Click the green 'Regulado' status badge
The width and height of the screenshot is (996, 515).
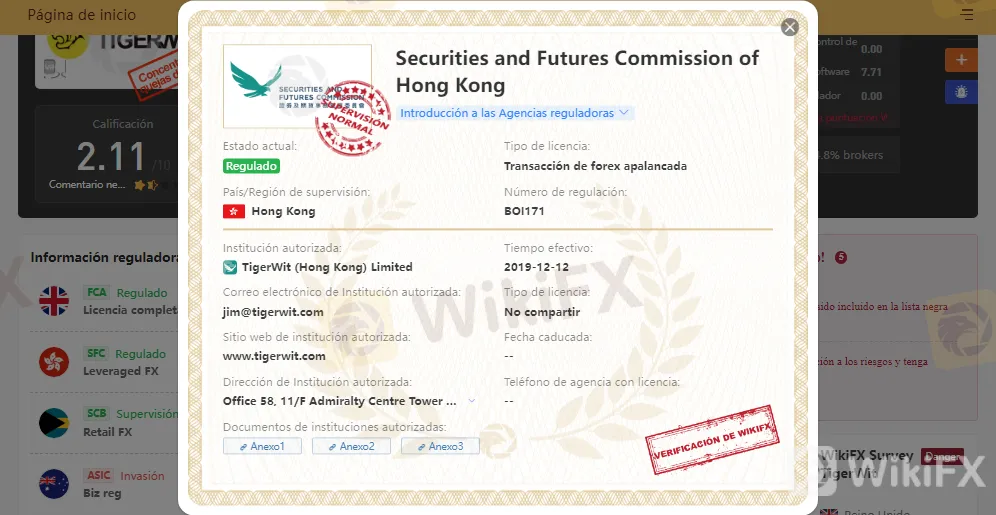251,166
